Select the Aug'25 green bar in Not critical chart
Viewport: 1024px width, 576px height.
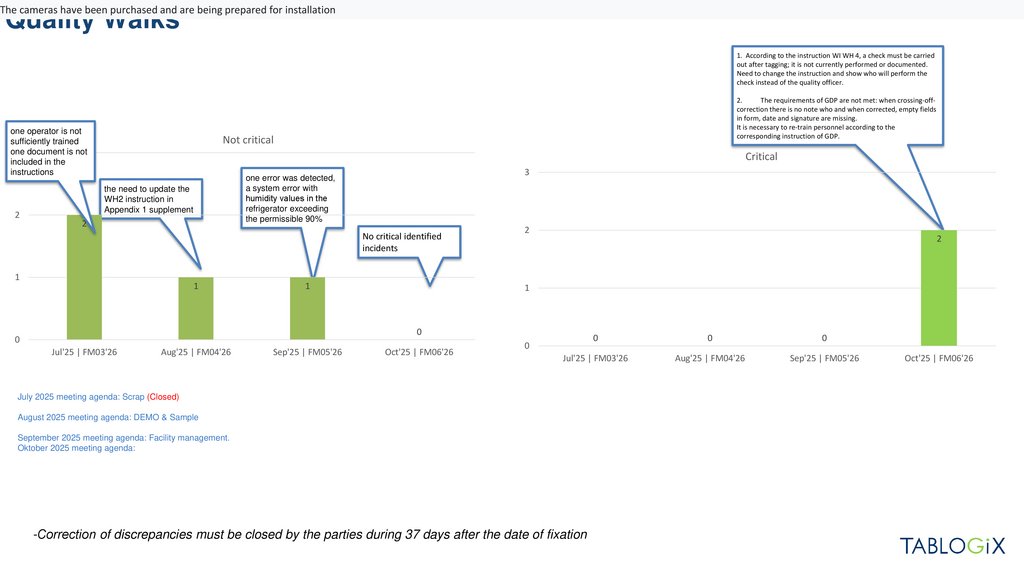[x=195, y=308]
